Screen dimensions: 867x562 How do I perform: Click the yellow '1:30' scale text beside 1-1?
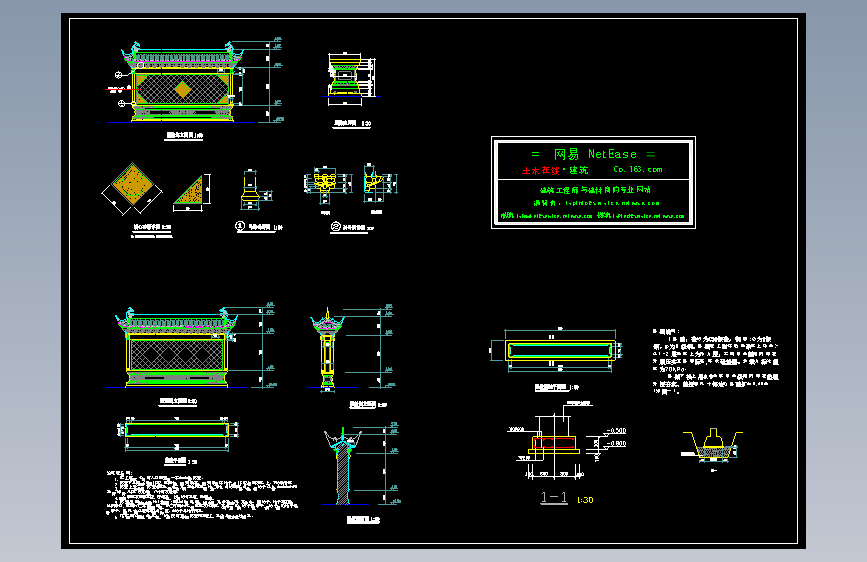(585, 500)
